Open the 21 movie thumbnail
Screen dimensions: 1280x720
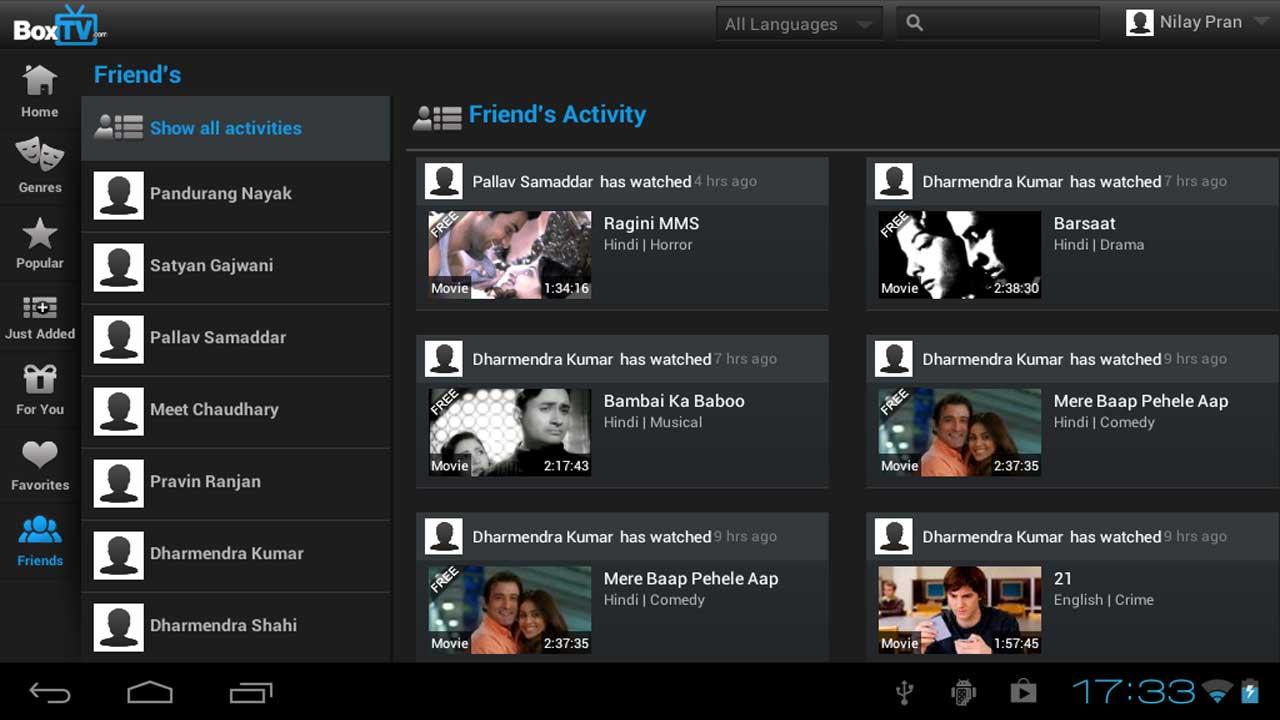point(960,610)
